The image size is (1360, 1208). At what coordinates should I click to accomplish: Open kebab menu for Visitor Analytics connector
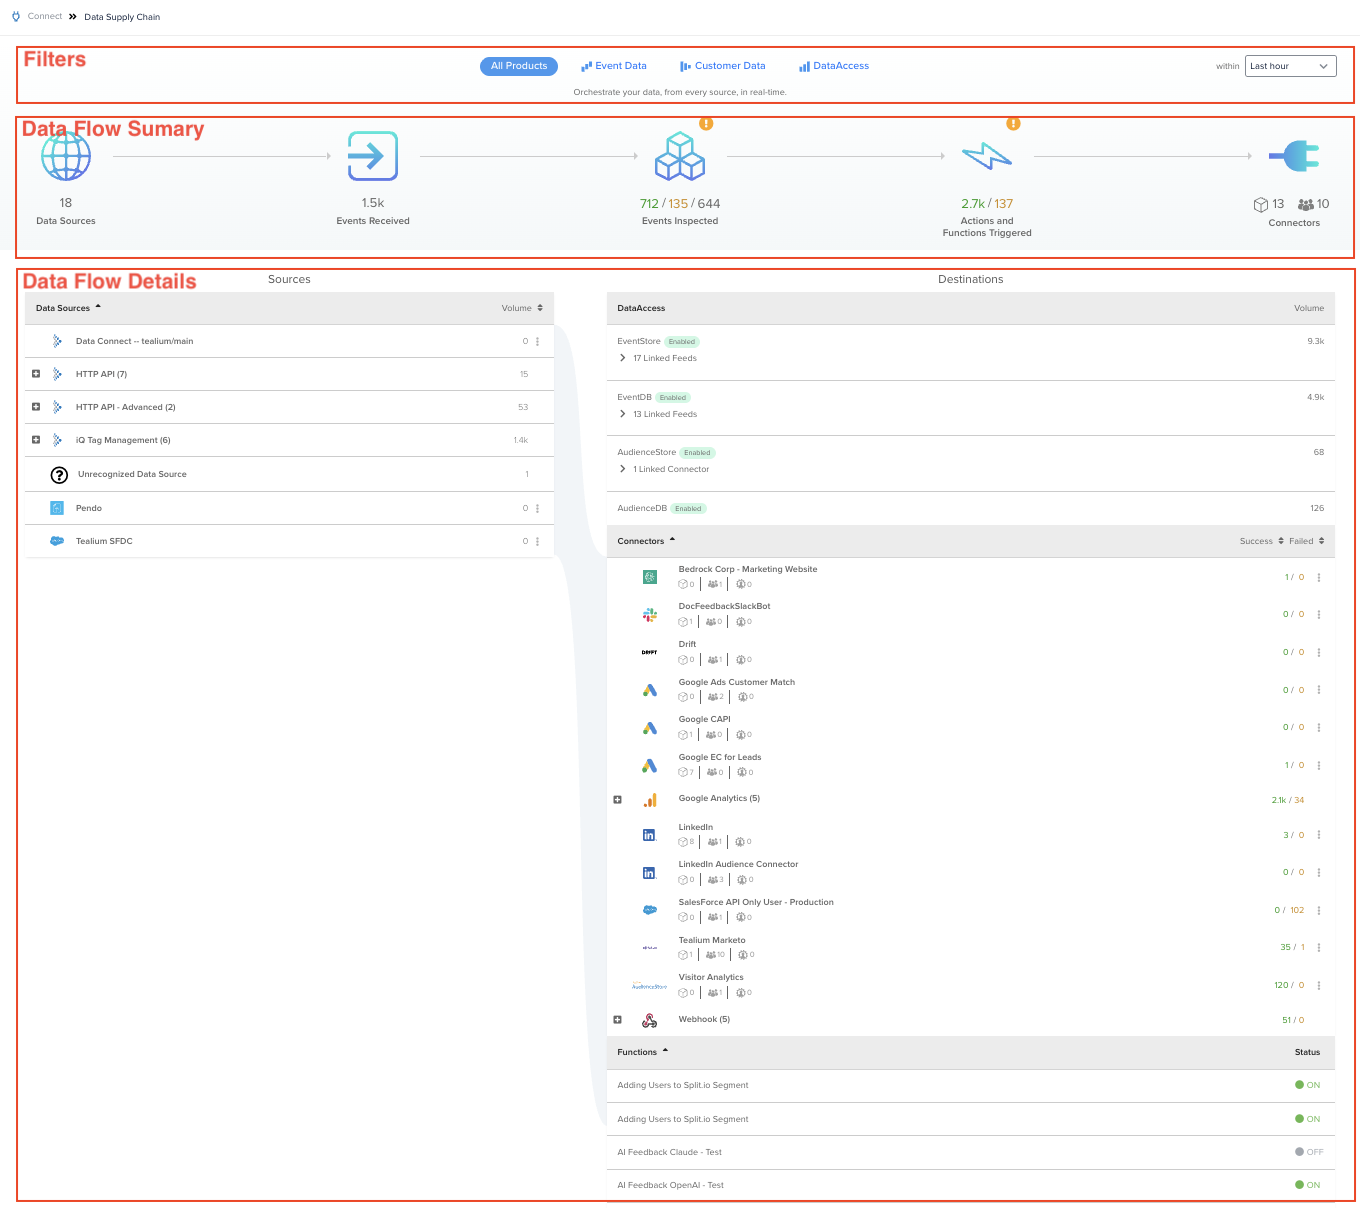point(1319,985)
